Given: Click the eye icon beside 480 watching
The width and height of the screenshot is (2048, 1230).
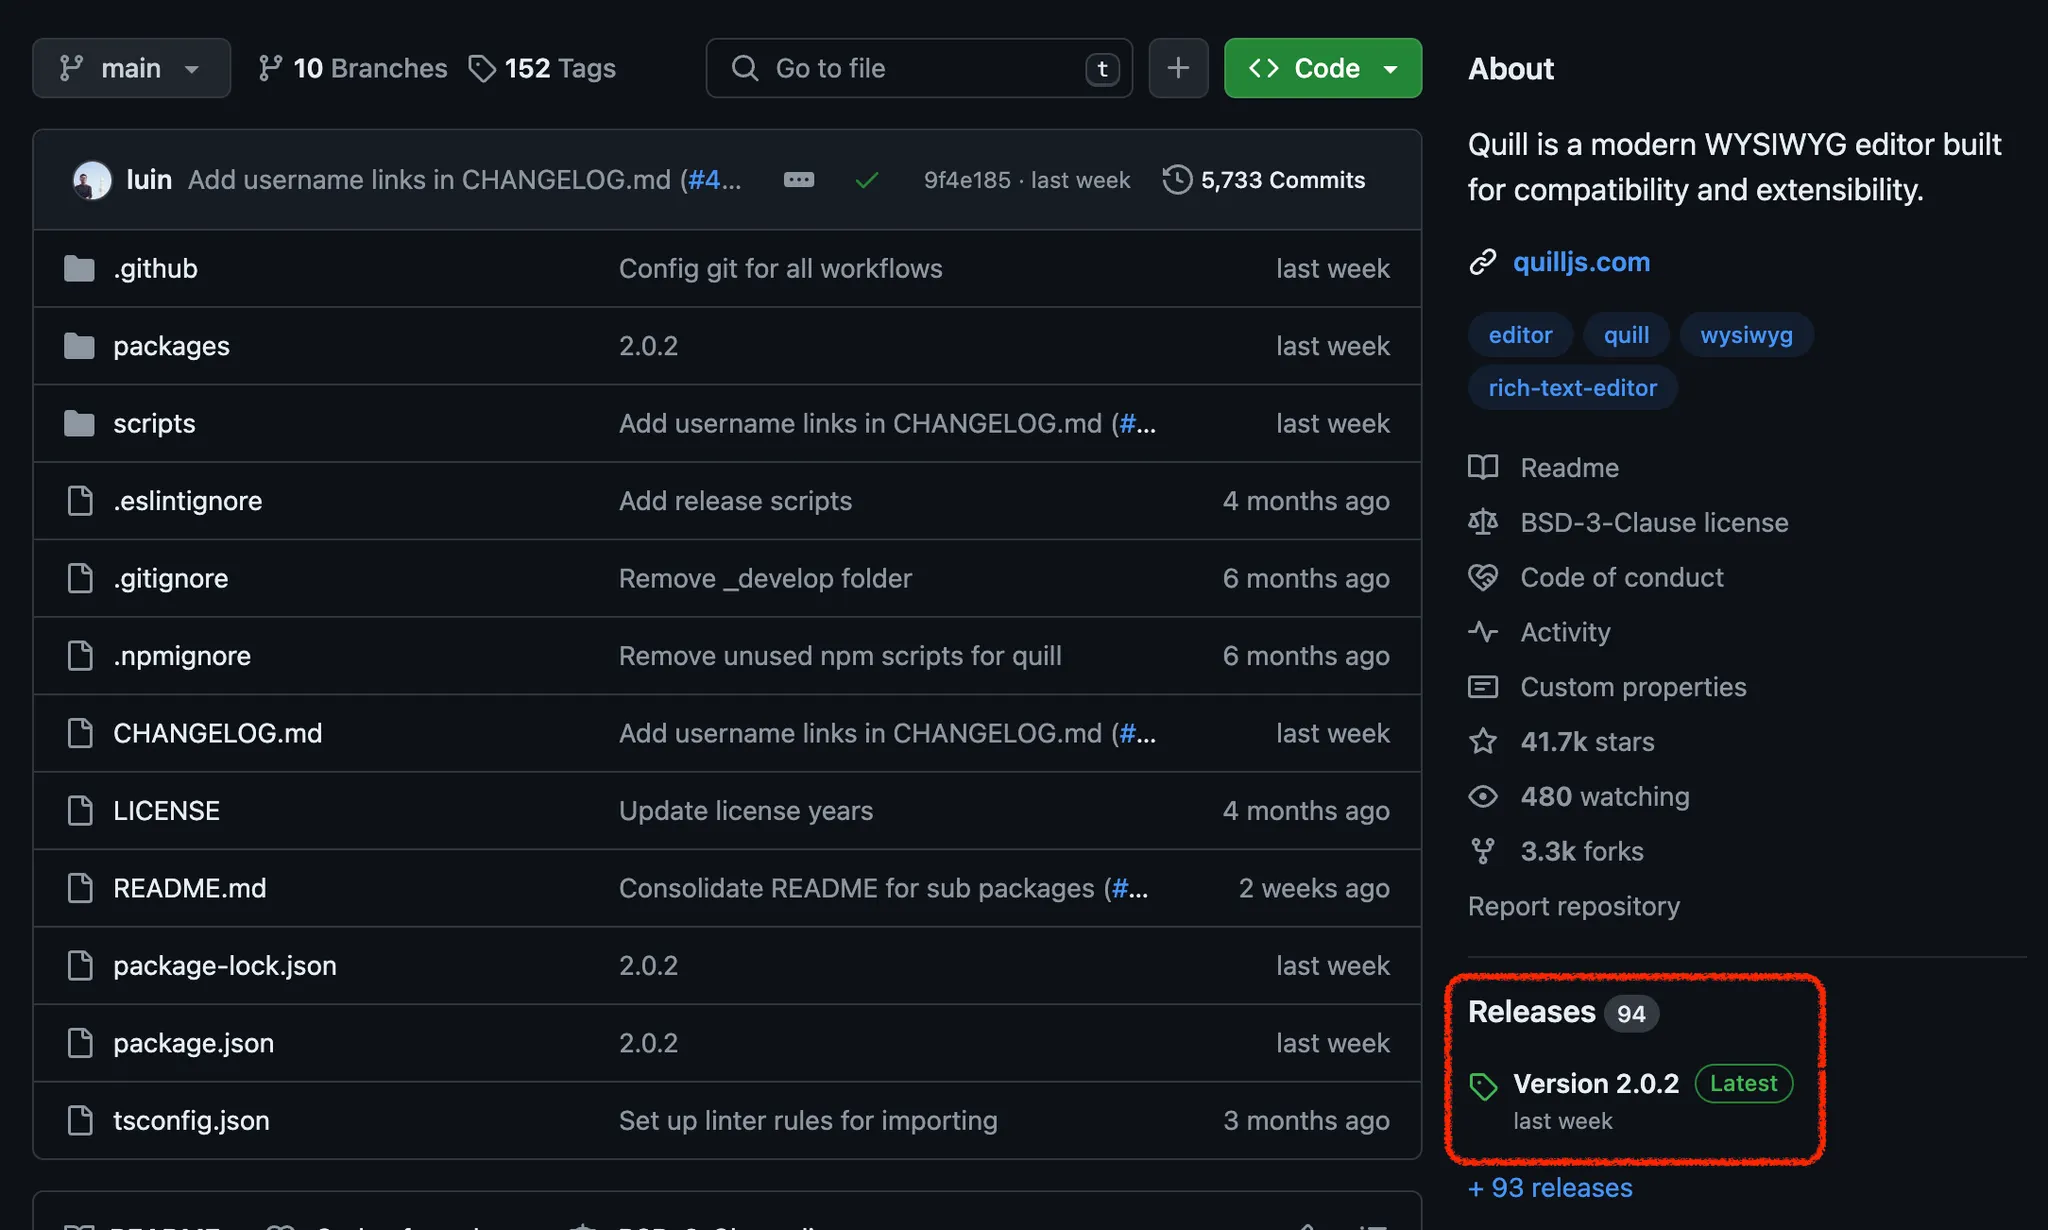Looking at the screenshot, I should tap(1483, 797).
